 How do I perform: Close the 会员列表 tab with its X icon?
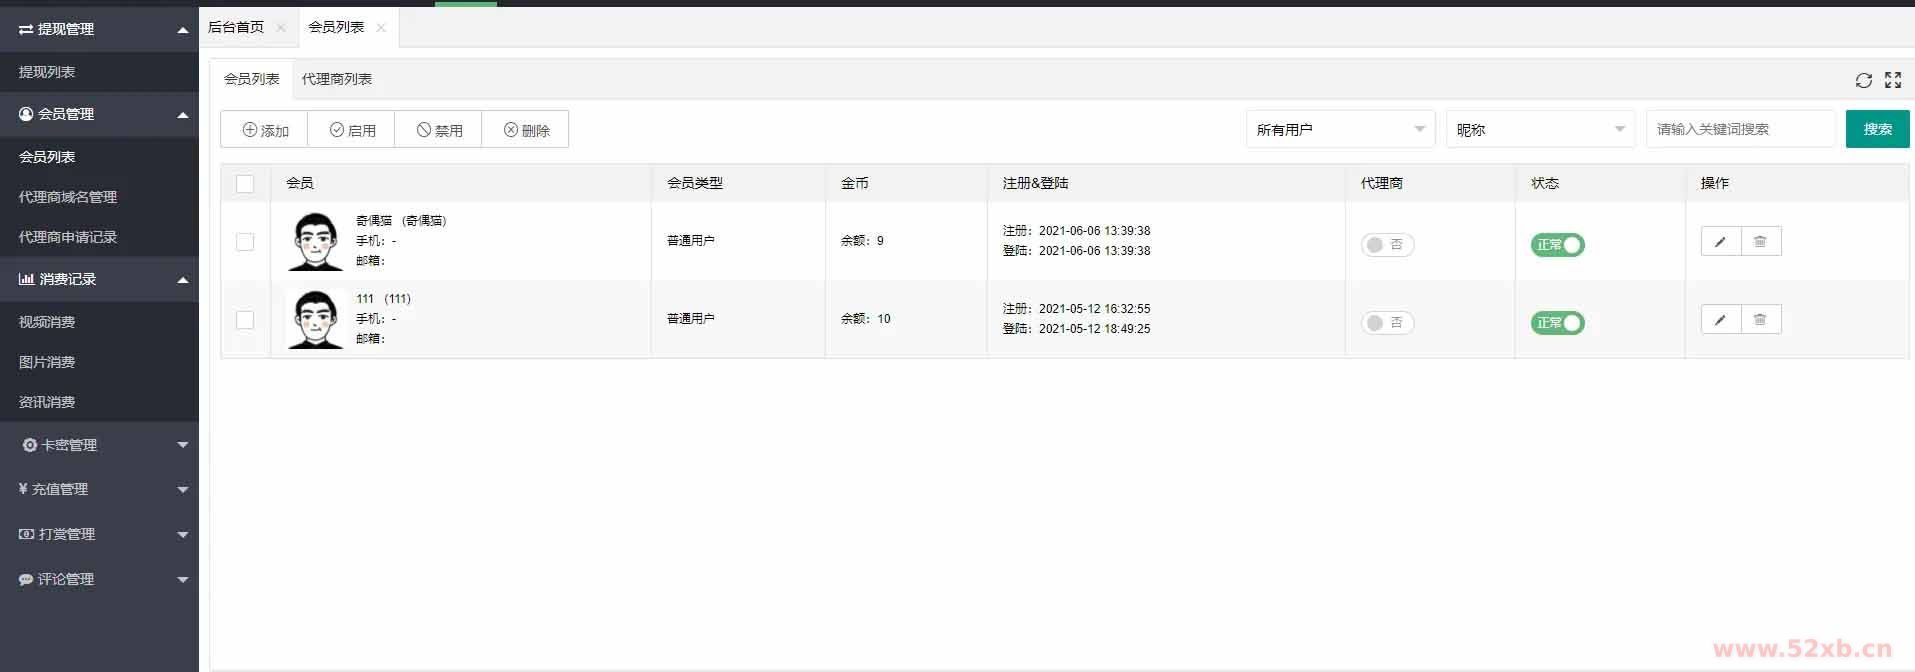[x=381, y=28]
